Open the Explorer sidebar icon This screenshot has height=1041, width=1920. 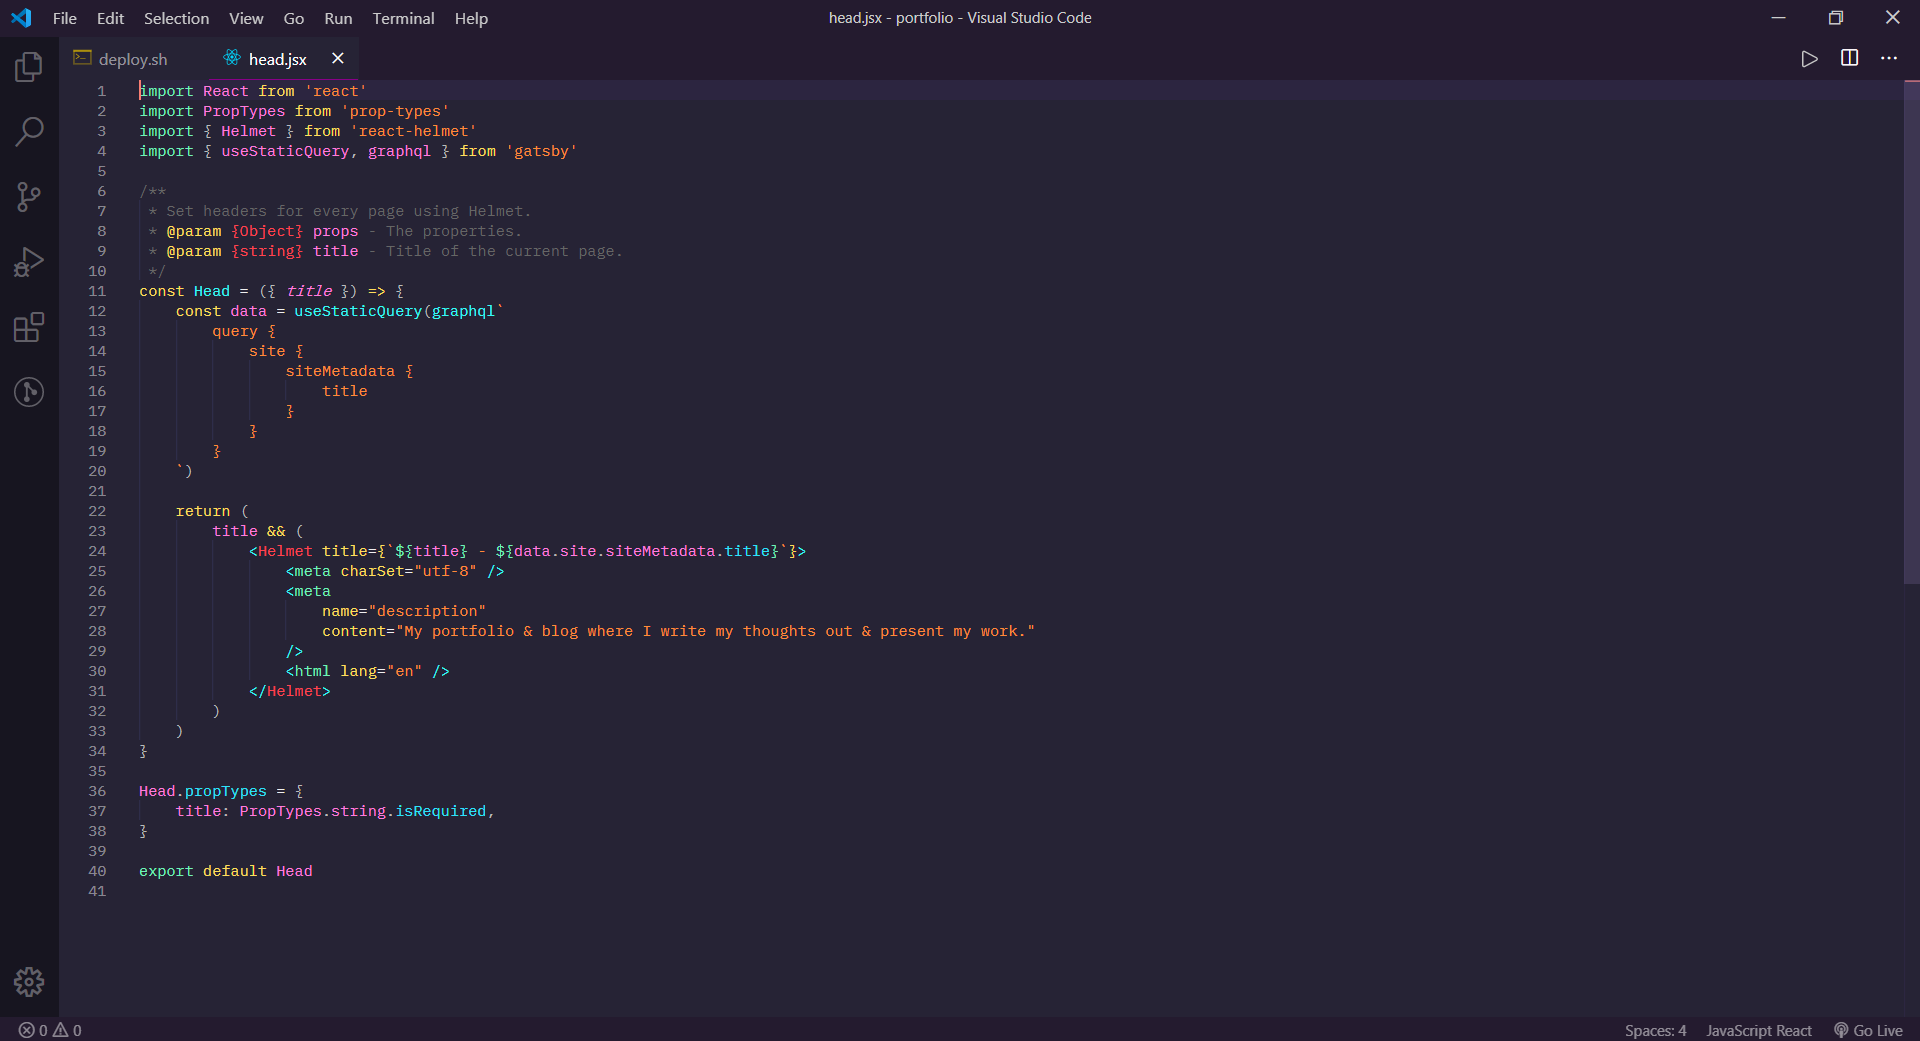tap(29, 66)
